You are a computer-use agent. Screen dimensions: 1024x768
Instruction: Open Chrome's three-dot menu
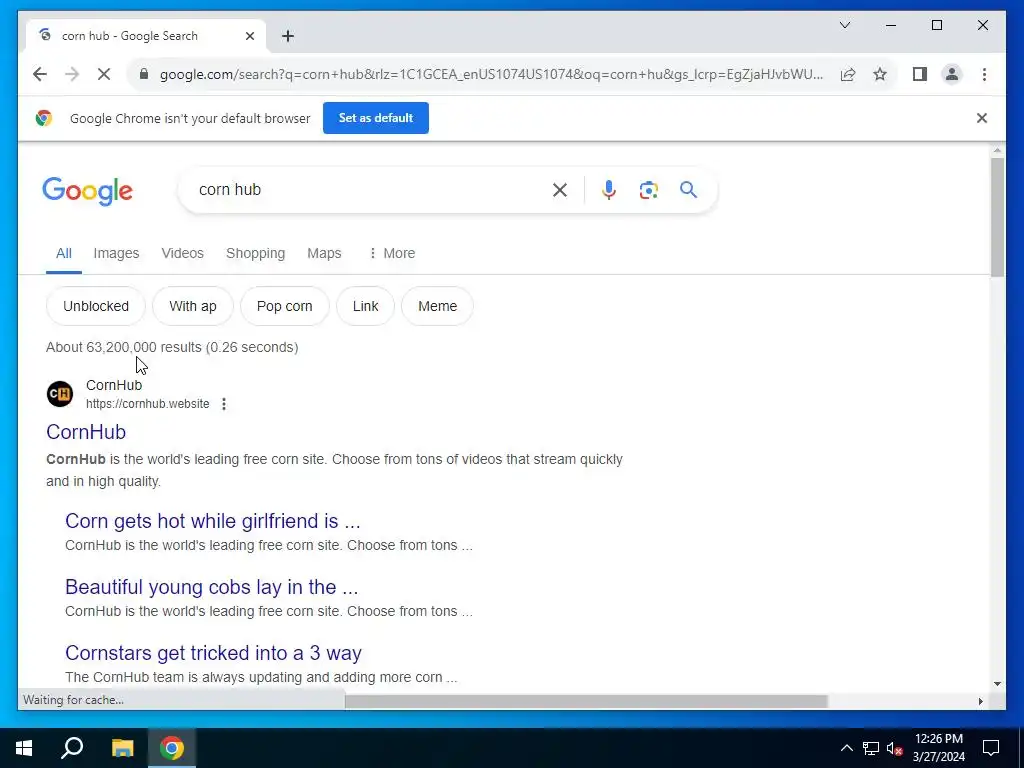(x=984, y=74)
